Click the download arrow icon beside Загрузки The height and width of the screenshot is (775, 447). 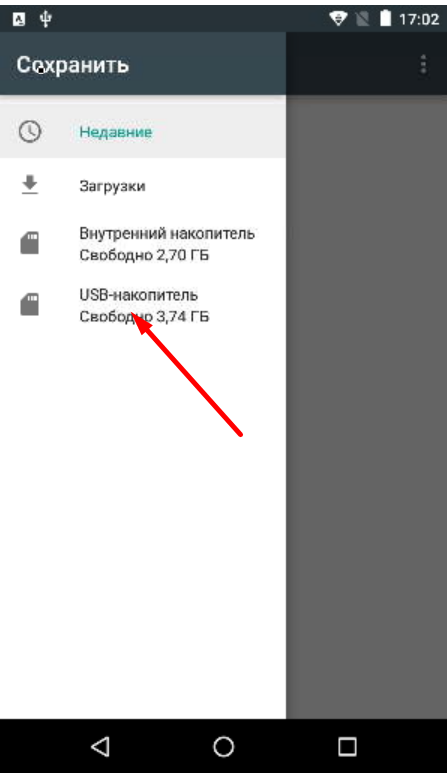click(30, 185)
